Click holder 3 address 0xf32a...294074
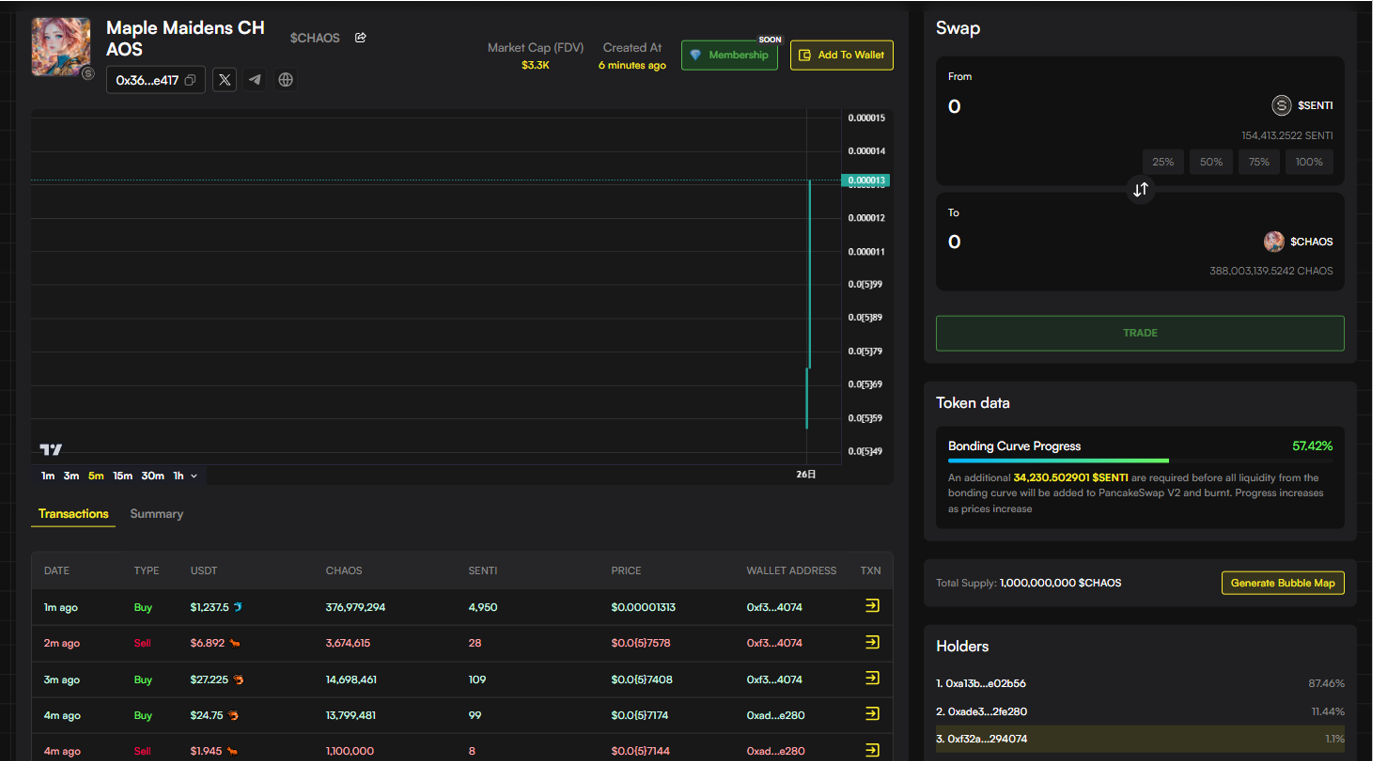 (x=986, y=739)
